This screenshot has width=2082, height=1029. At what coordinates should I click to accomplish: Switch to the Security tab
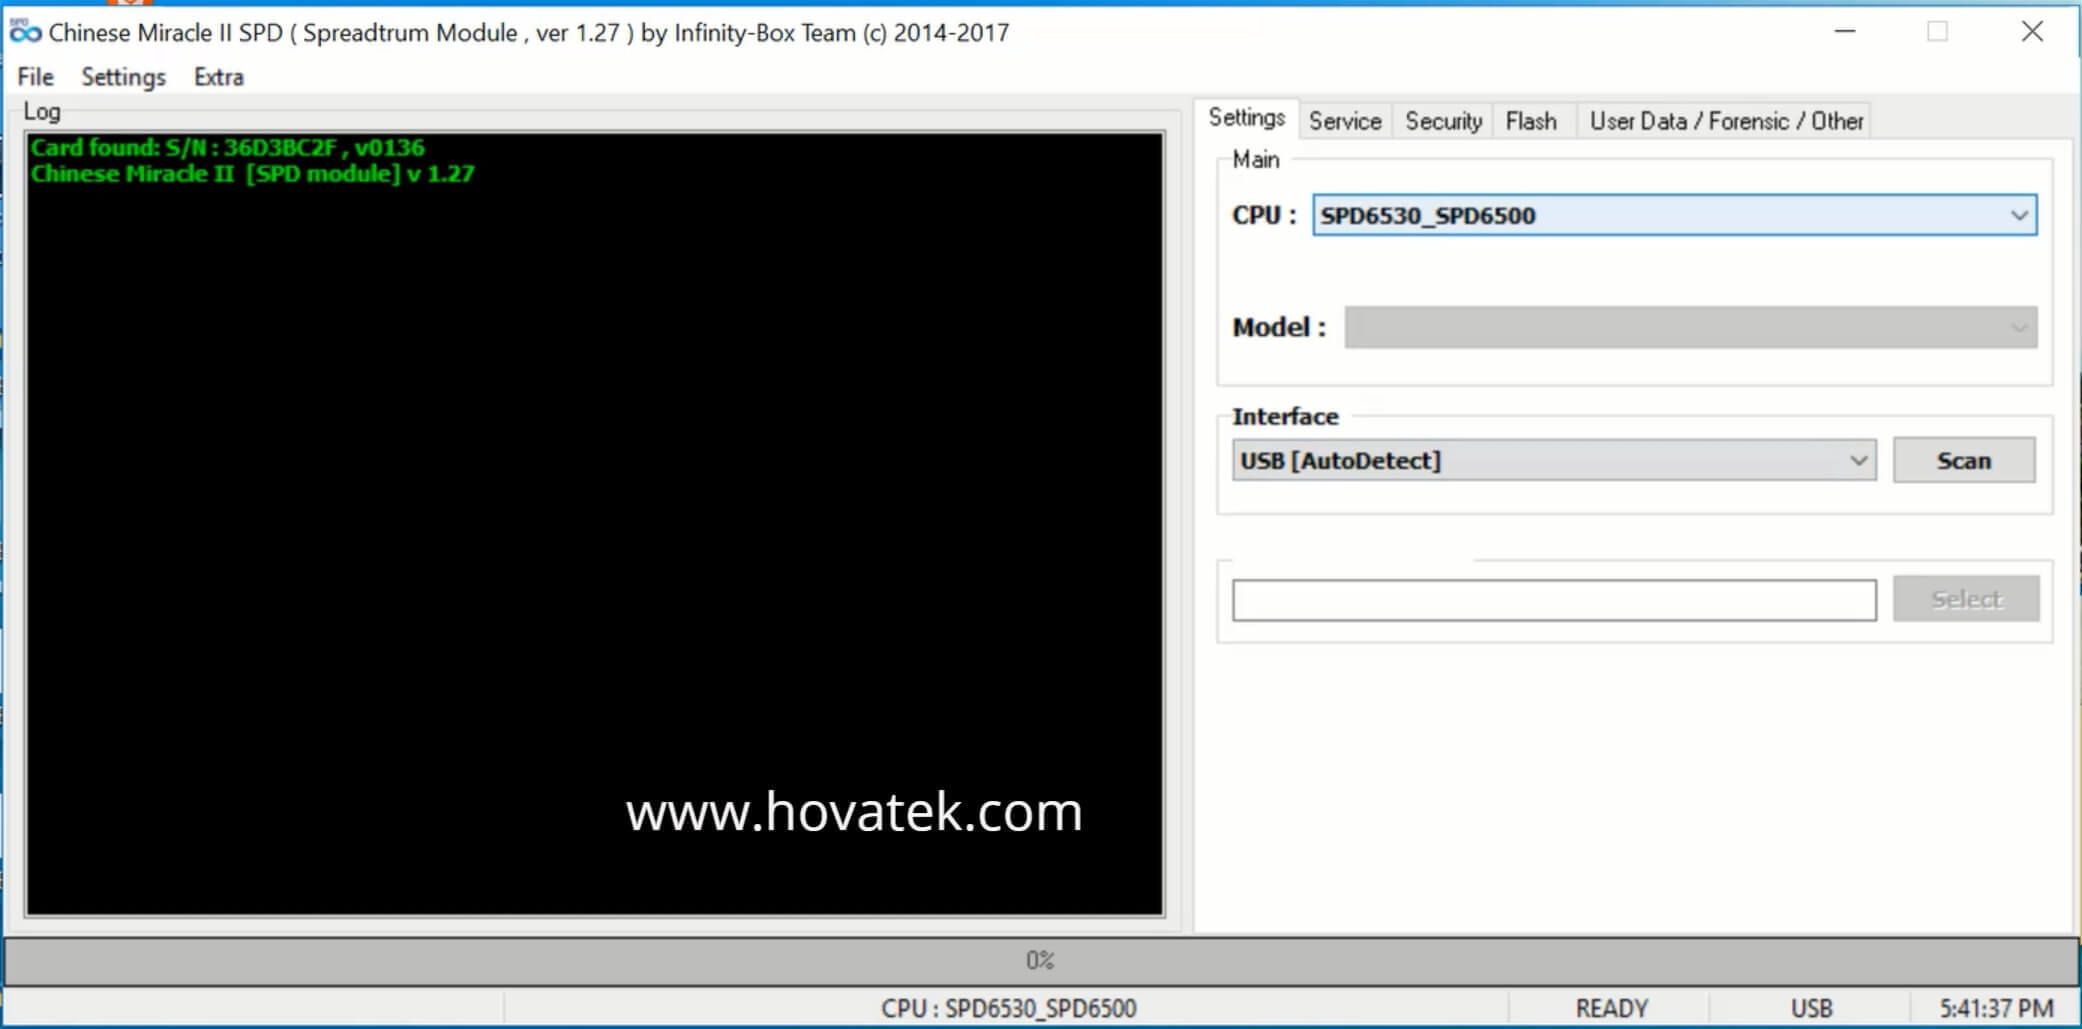tap(1443, 121)
